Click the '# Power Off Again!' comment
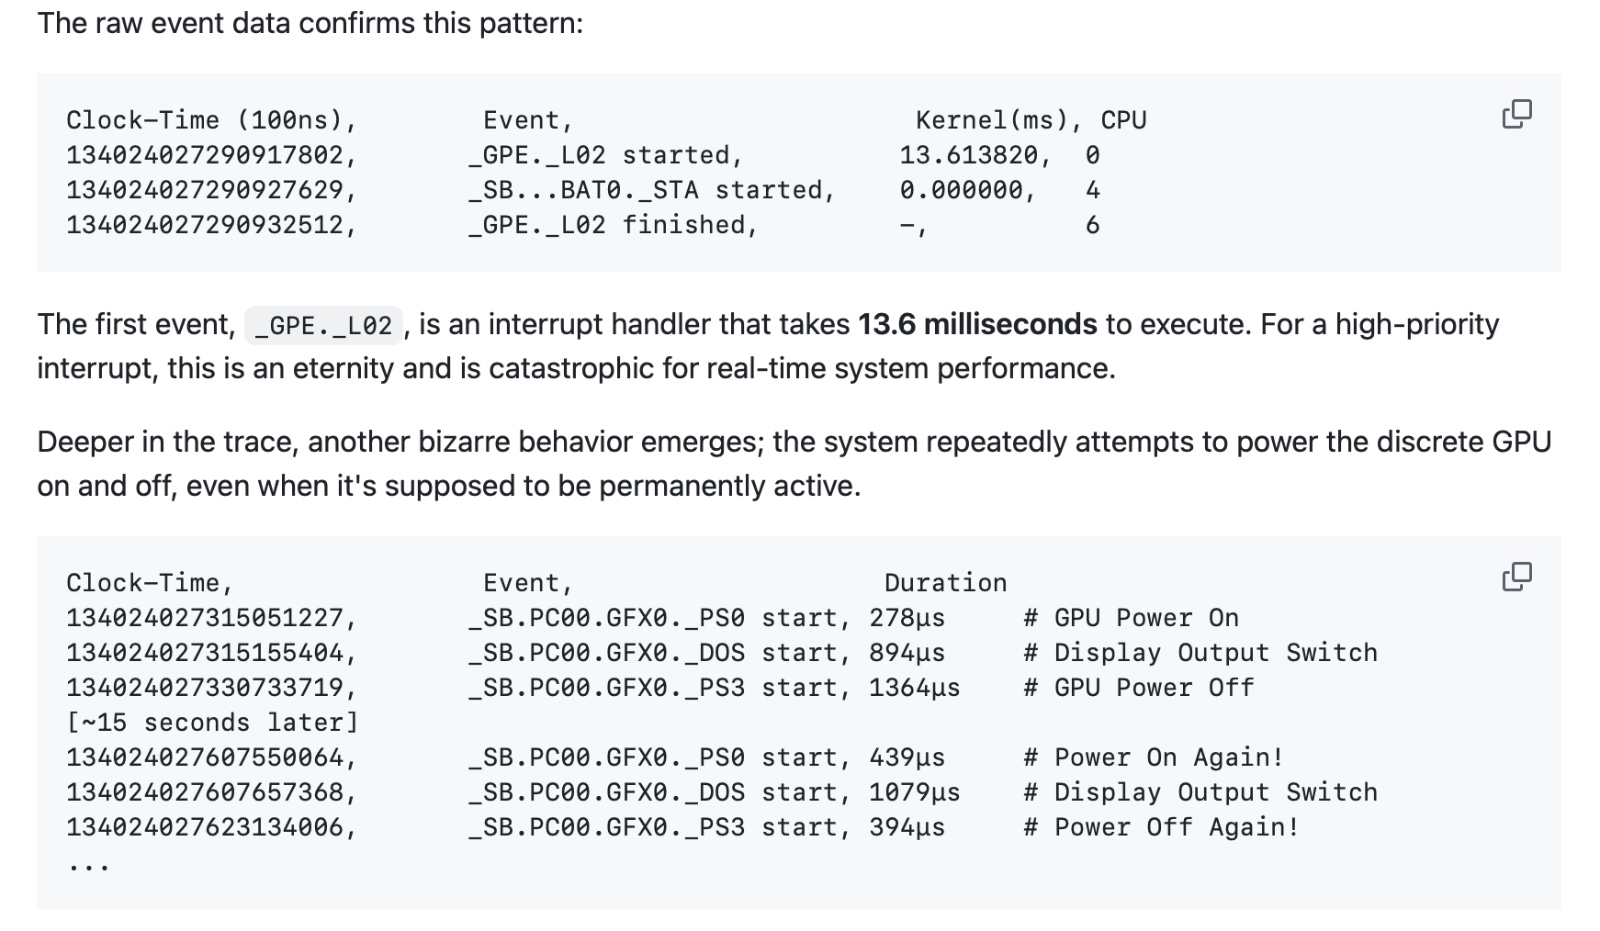1600x931 pixels. click(1161, 828)
